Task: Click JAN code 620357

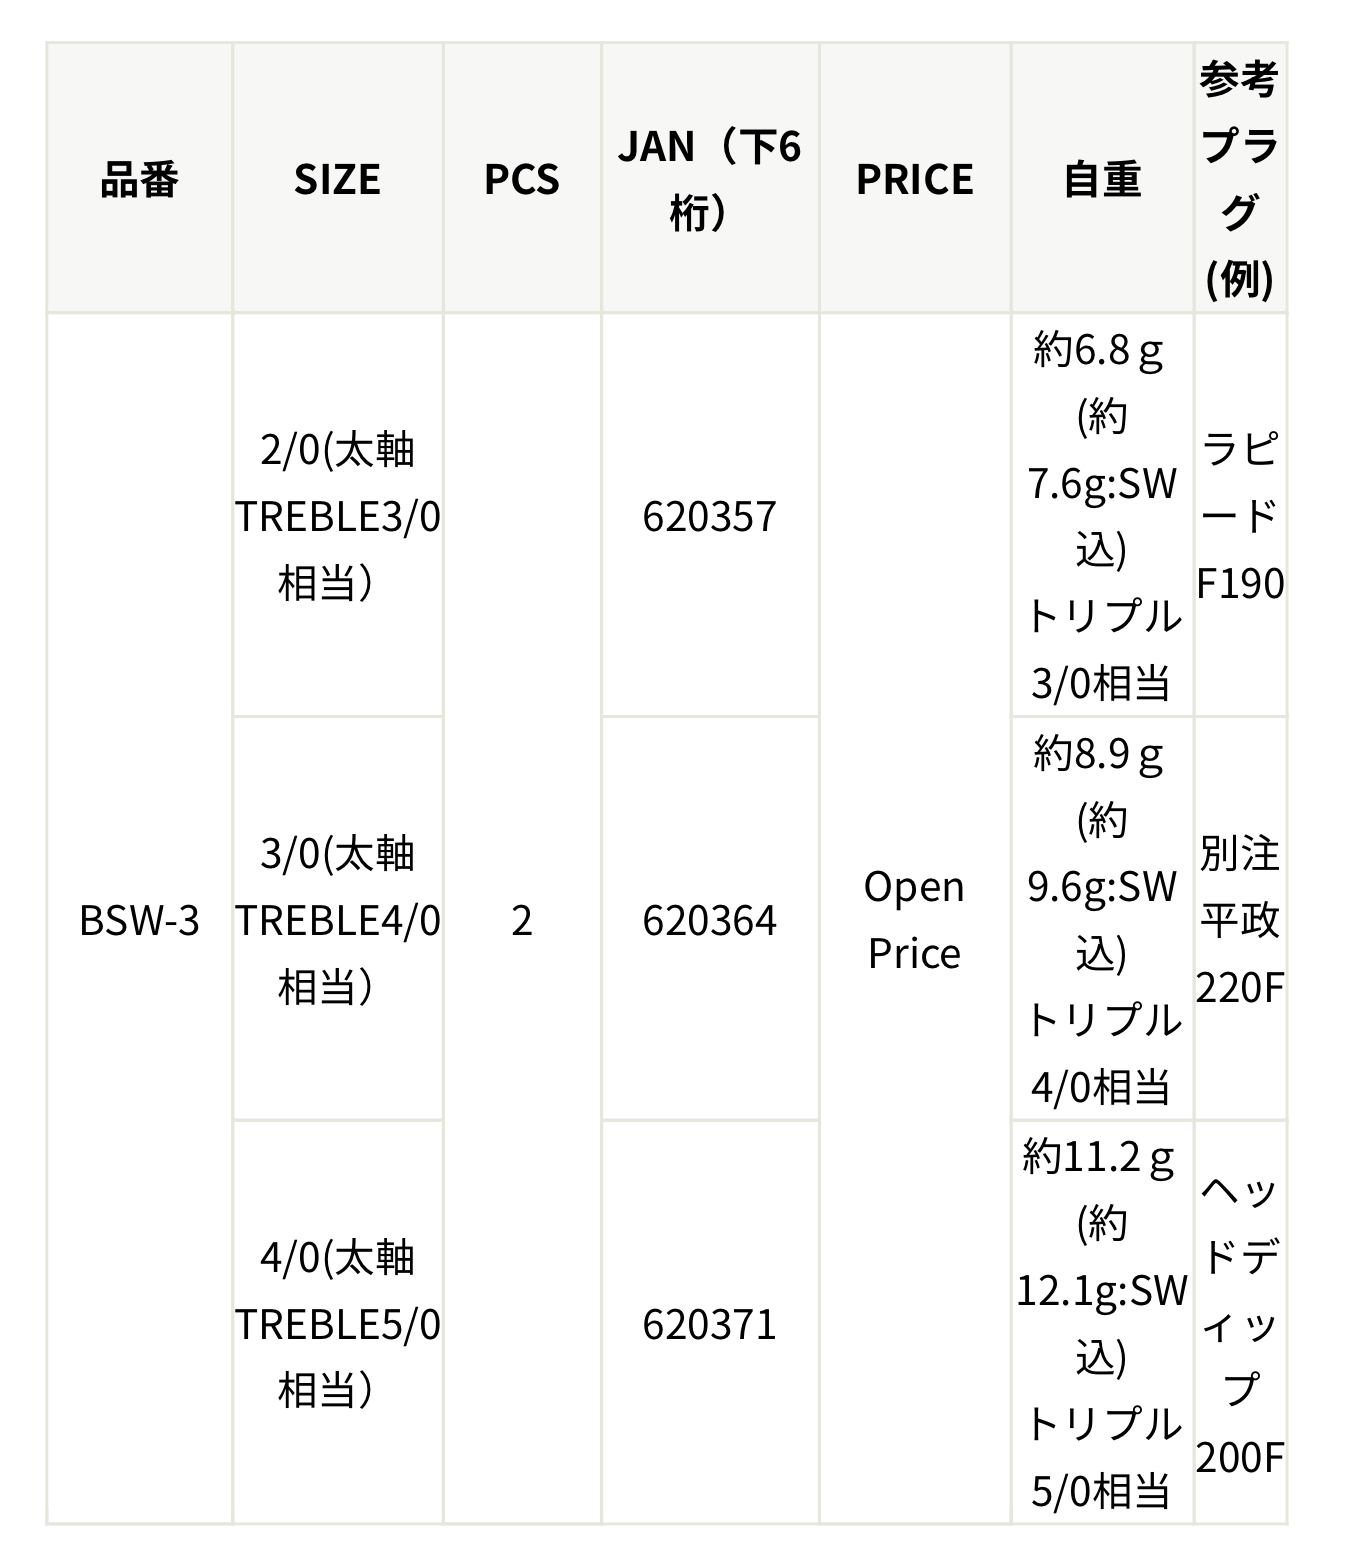Action: click(709, 516)
